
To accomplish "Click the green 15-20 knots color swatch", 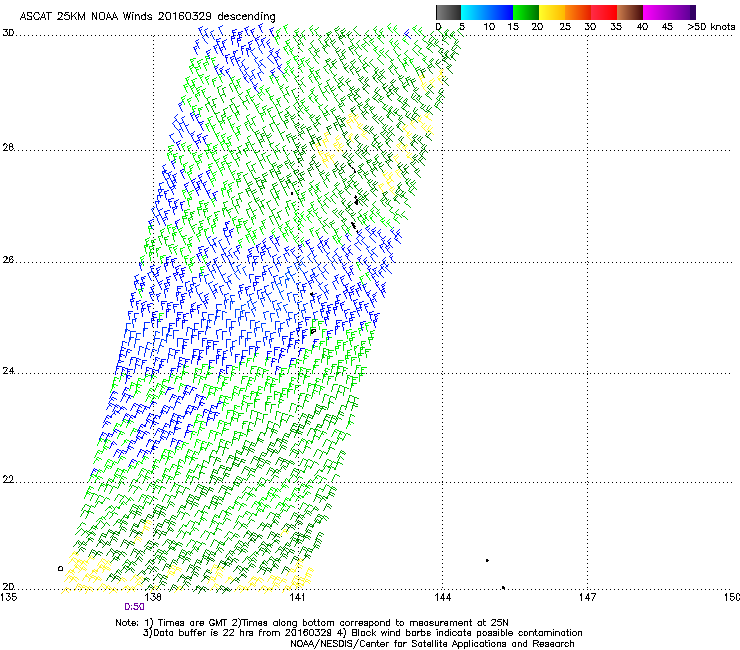I will click(x=526, y=12).
